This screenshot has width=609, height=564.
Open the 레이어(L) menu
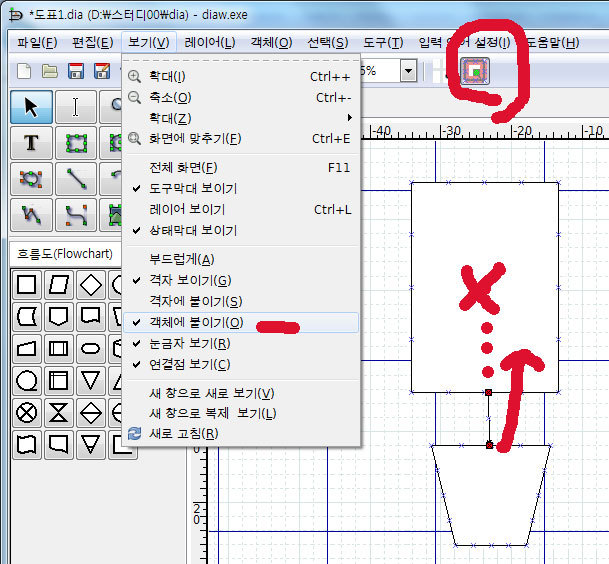[x=210, y=42]
